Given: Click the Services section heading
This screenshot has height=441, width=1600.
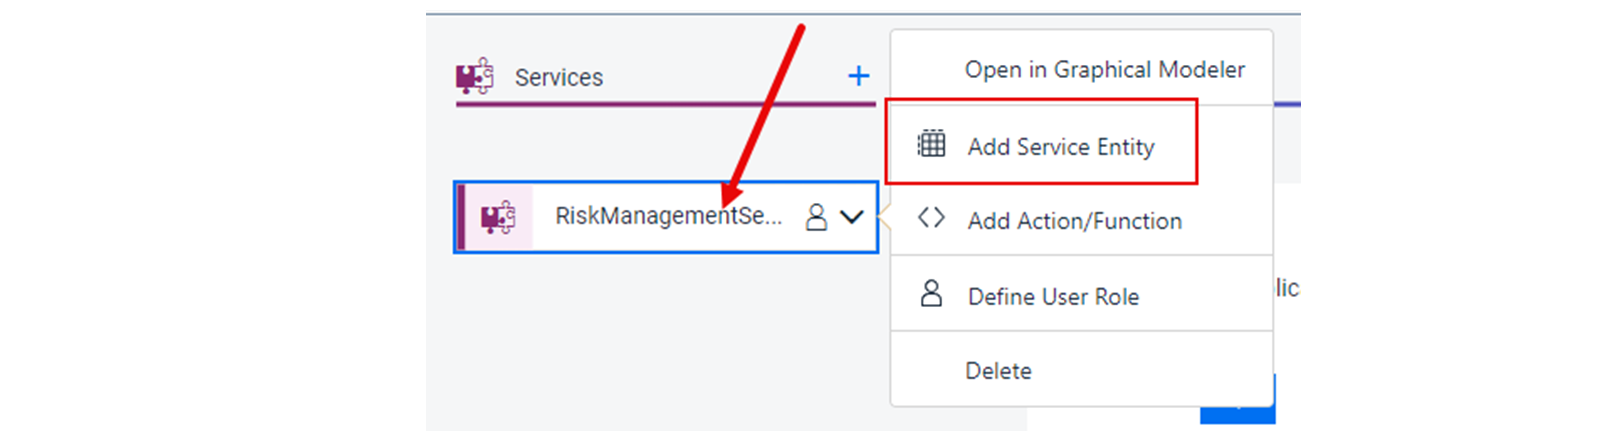Looking at the screenshot, I should (x=559, y=77).
